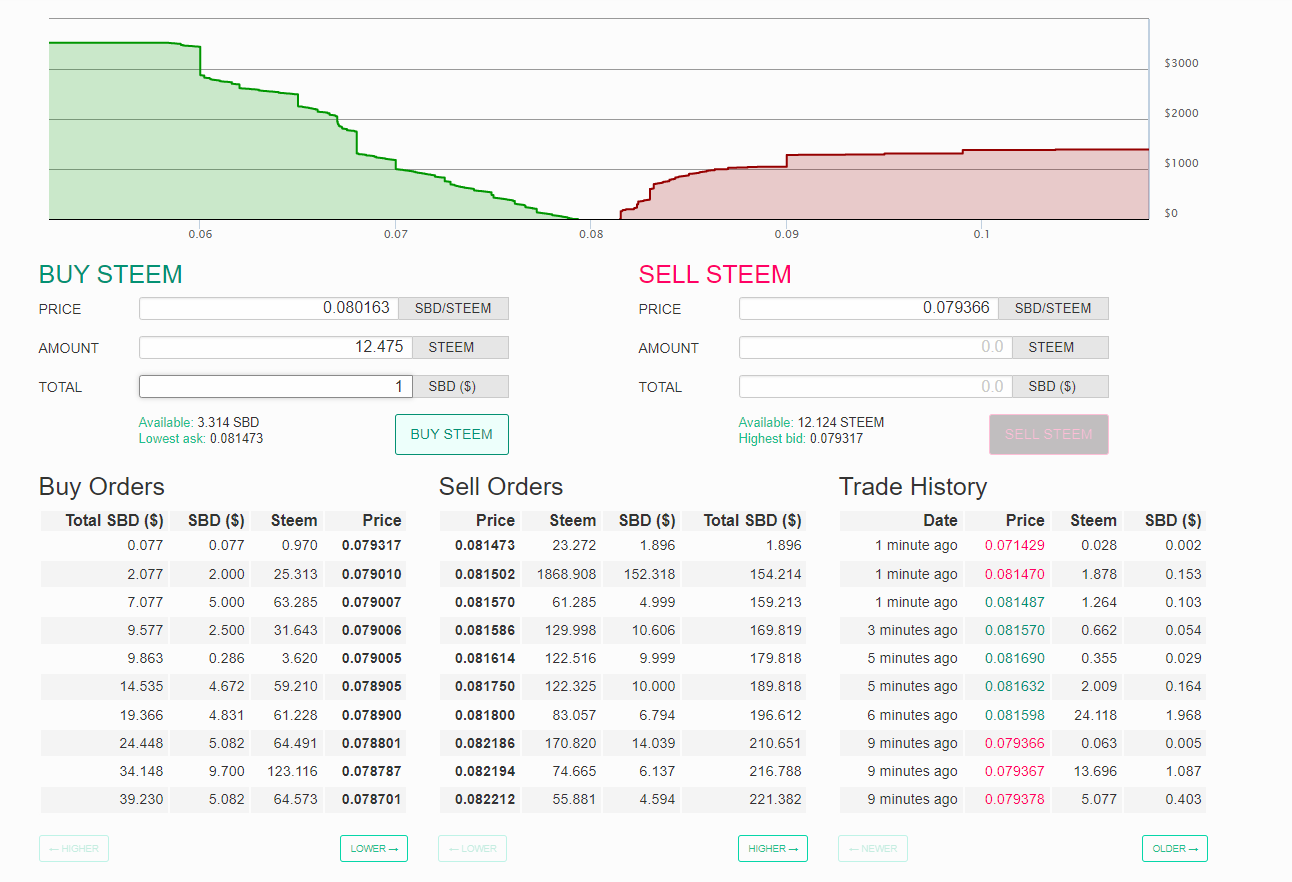
Task: Click trade history price 0.081487
Action: (x=1014, y=602)
